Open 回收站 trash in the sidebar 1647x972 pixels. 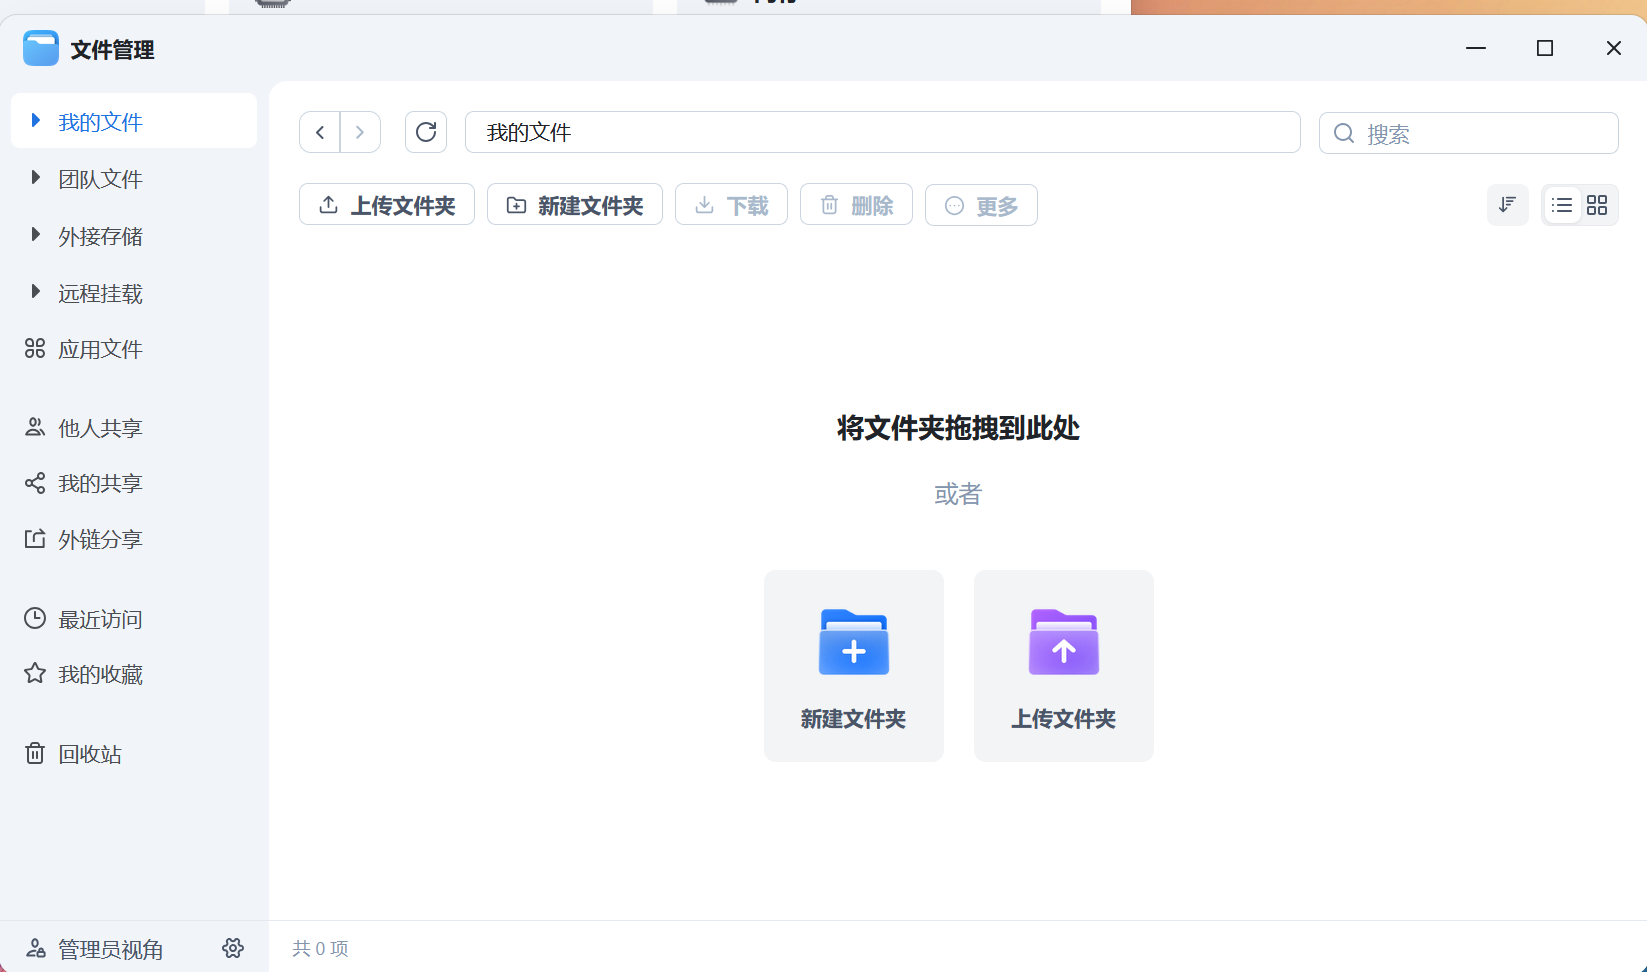[x=89, y=754]
